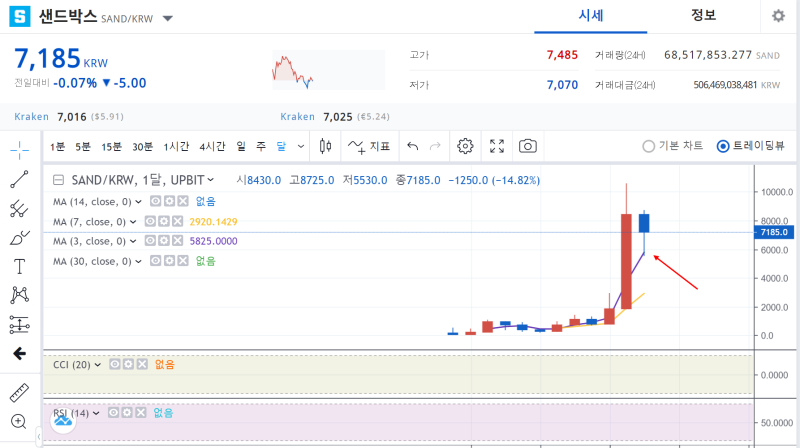The height and width of the screenshot is (448, 800).
Task: Expand MA (7, close, 0) options
Action: [x=133, y=221]
